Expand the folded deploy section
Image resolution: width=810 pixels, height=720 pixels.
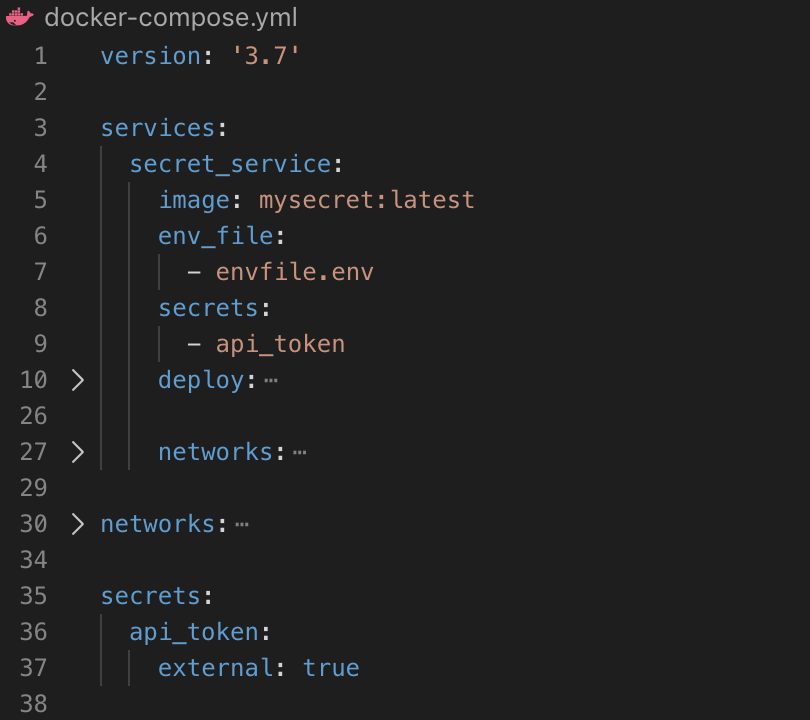tap(78, 380)
